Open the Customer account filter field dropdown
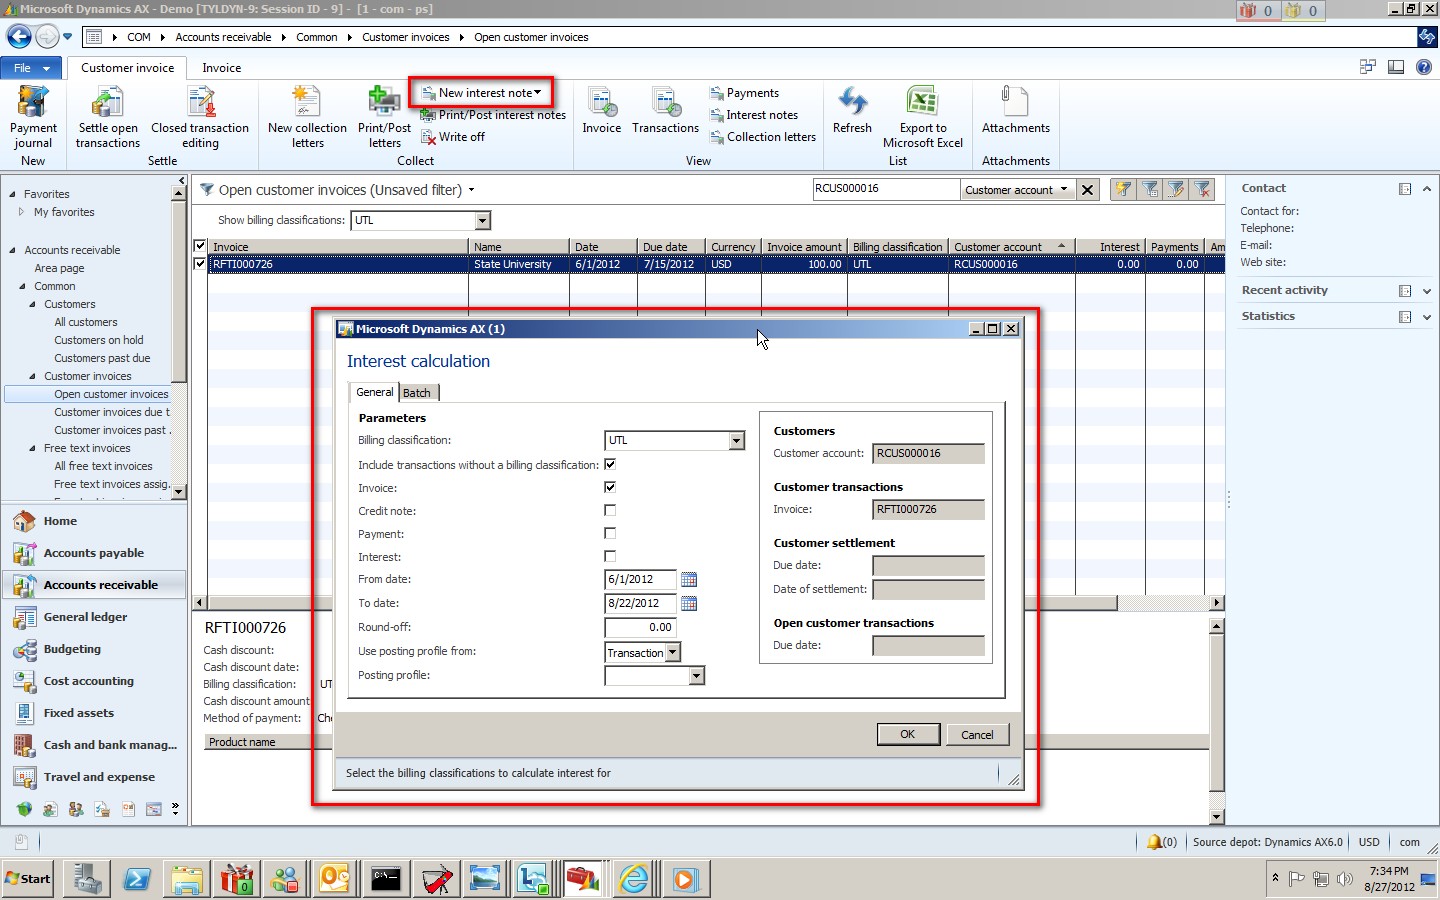This screenshot has height=900, width=1440. click(x=1064, y=189)
